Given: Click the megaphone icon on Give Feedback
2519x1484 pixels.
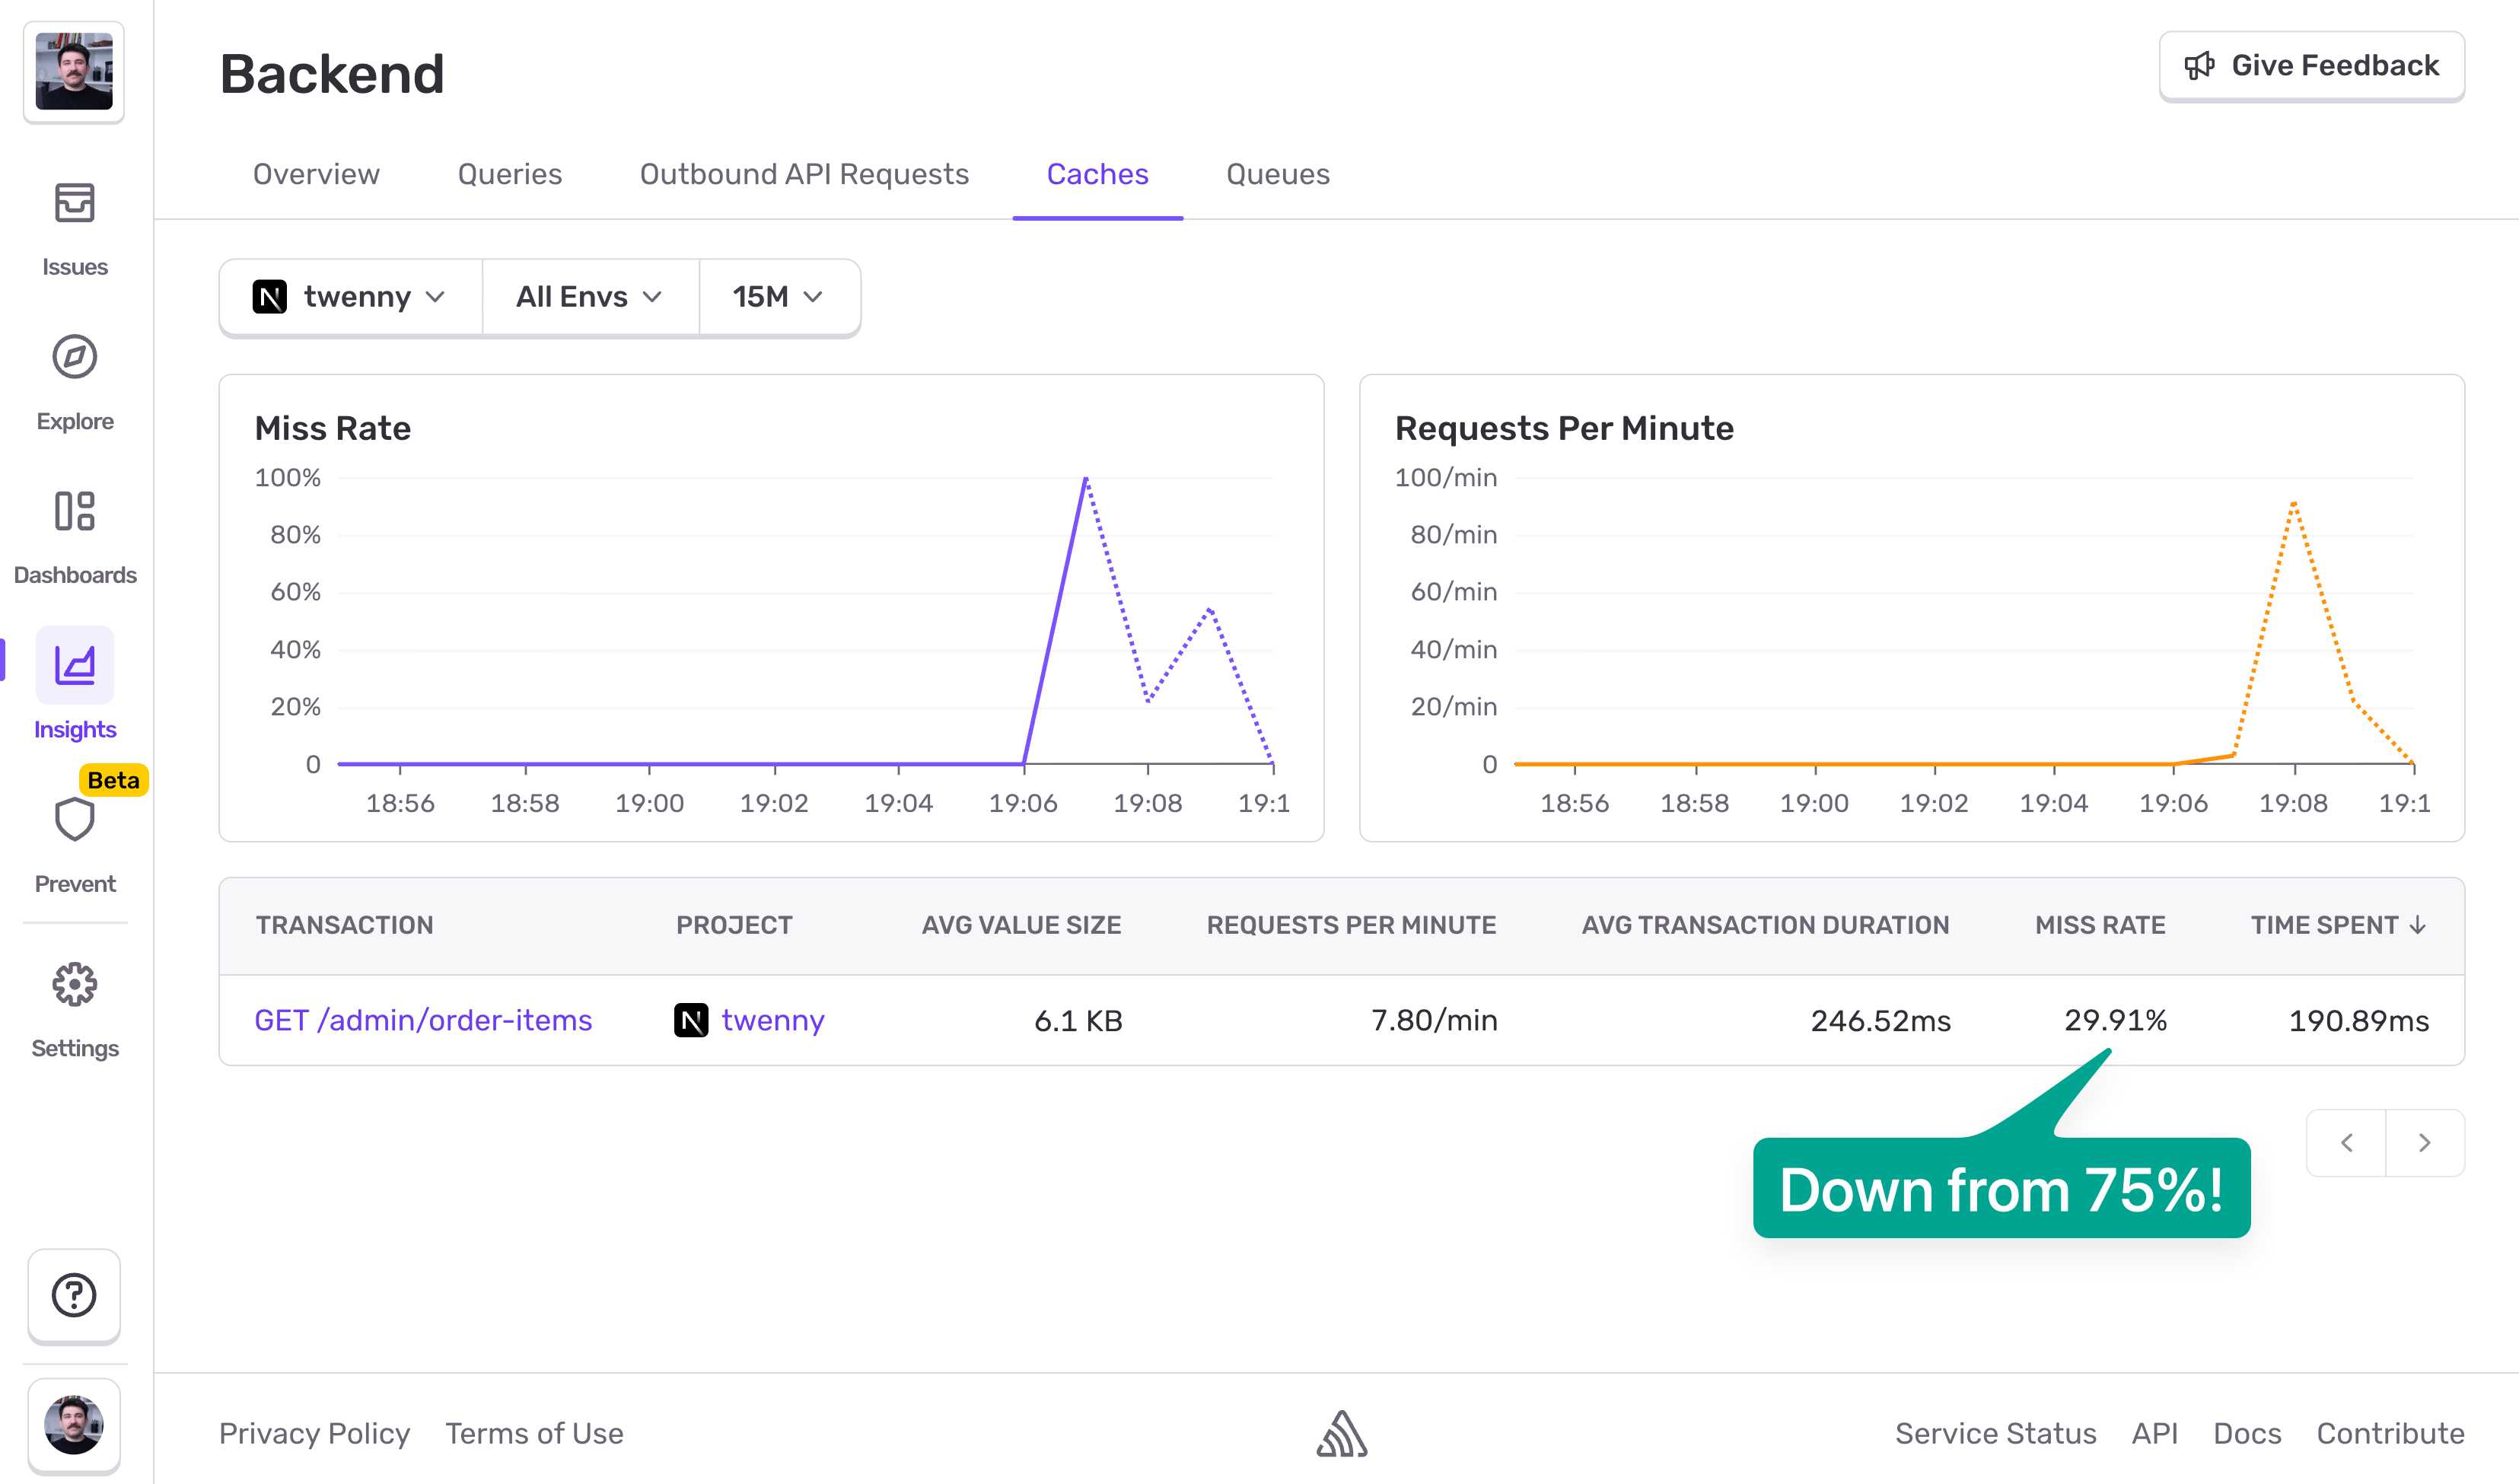Looking at the screenshot, I should 2199,65.
